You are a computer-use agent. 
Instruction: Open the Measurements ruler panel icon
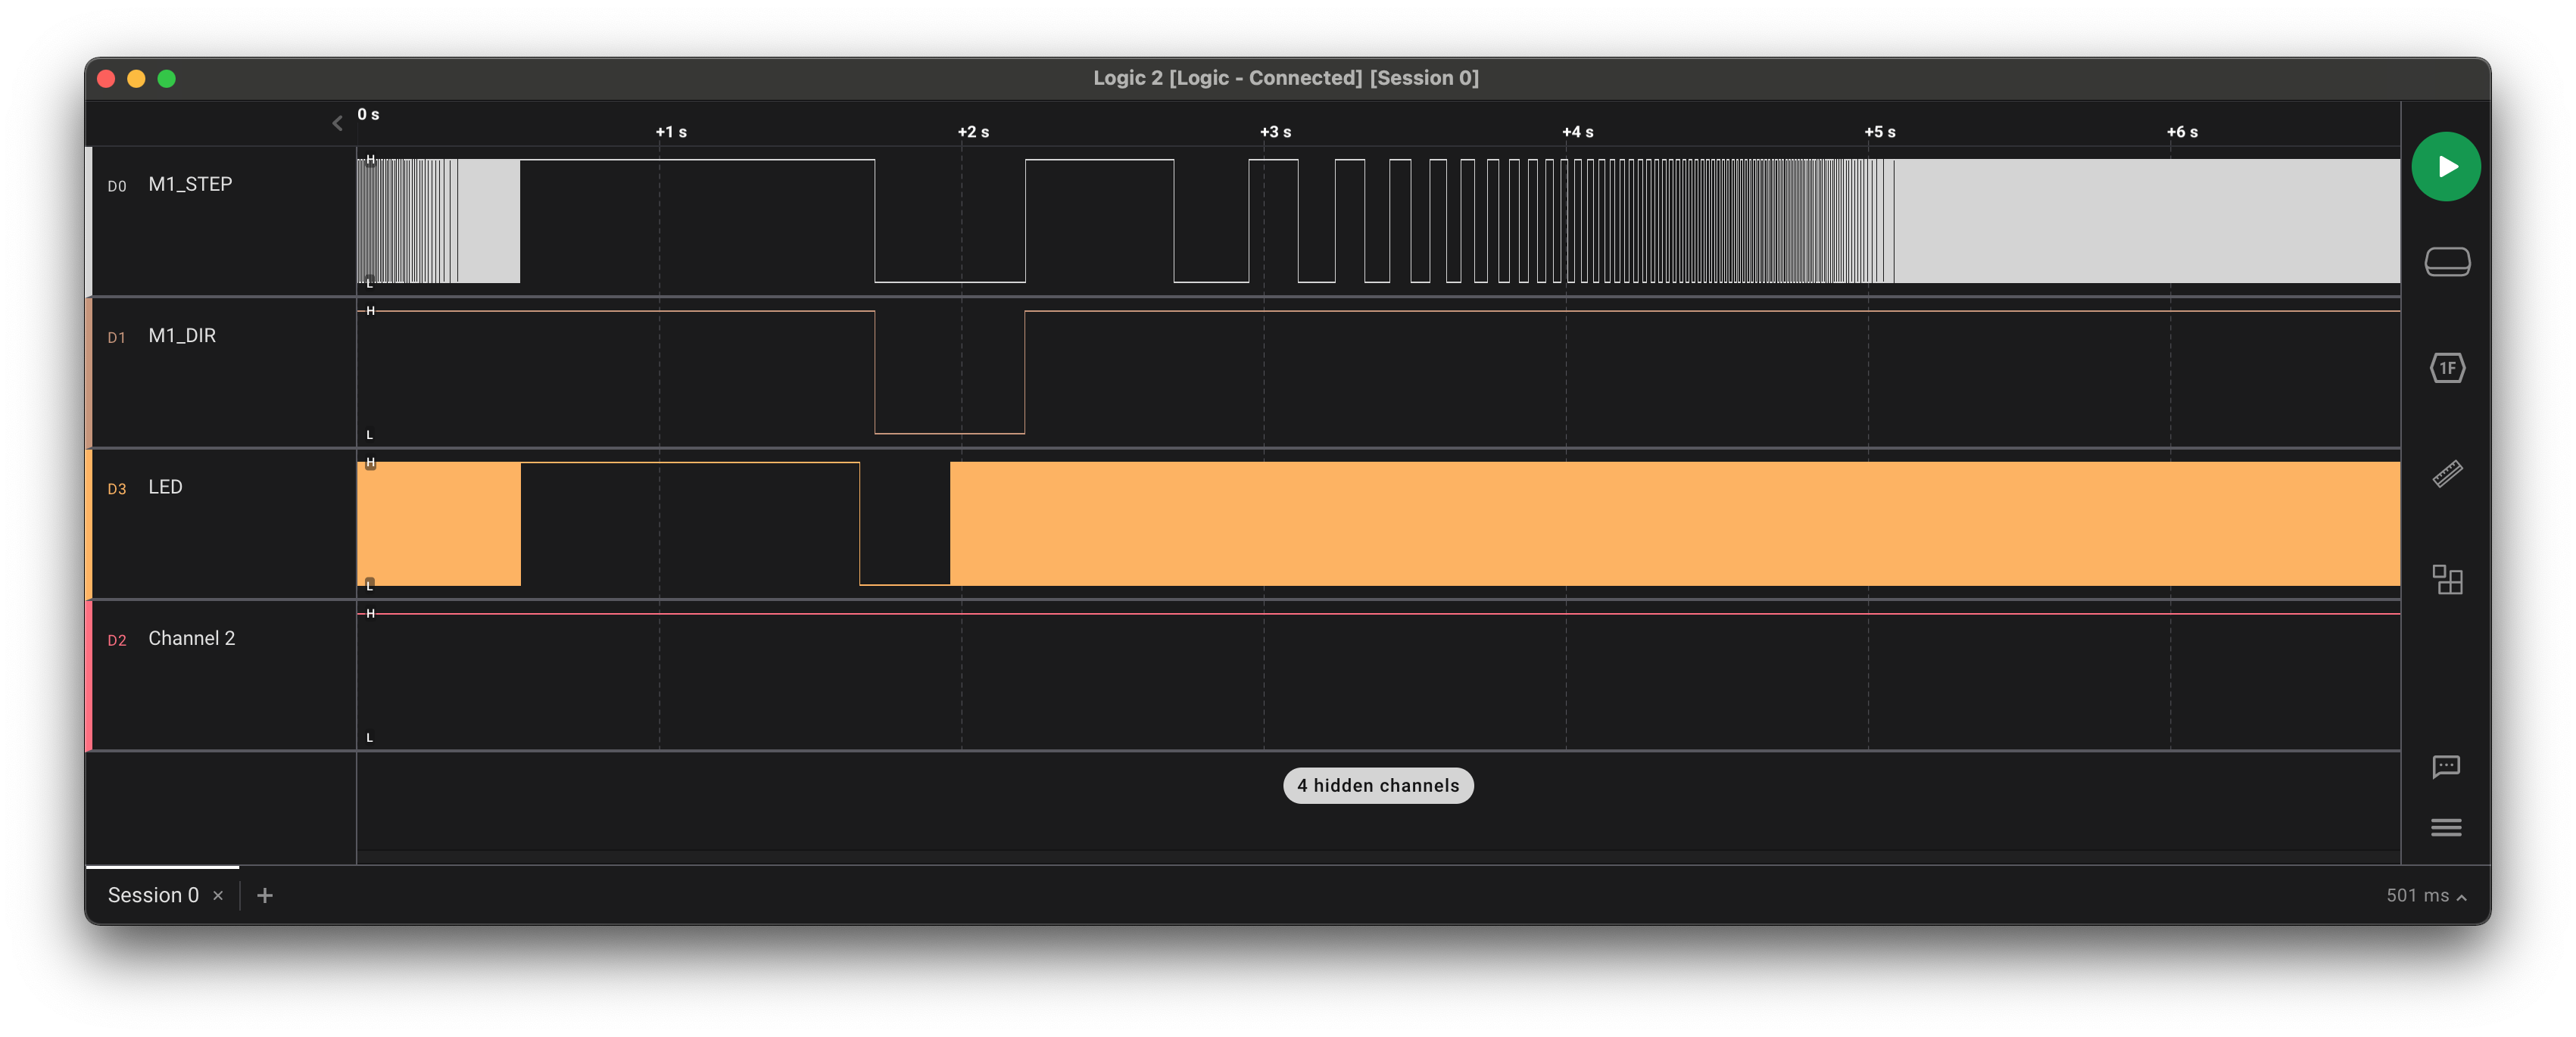tap(2446, 473)
